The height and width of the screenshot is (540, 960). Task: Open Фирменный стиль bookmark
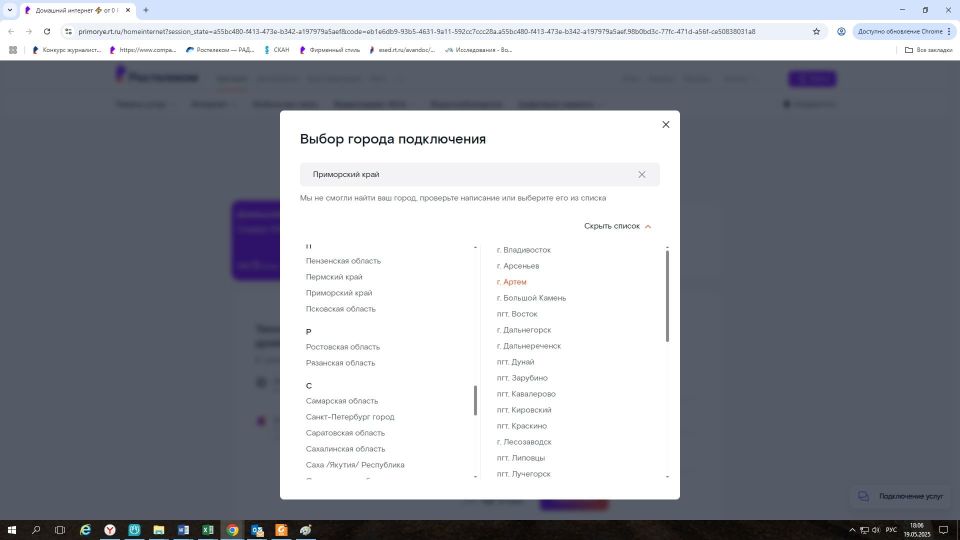coord(329,50)
